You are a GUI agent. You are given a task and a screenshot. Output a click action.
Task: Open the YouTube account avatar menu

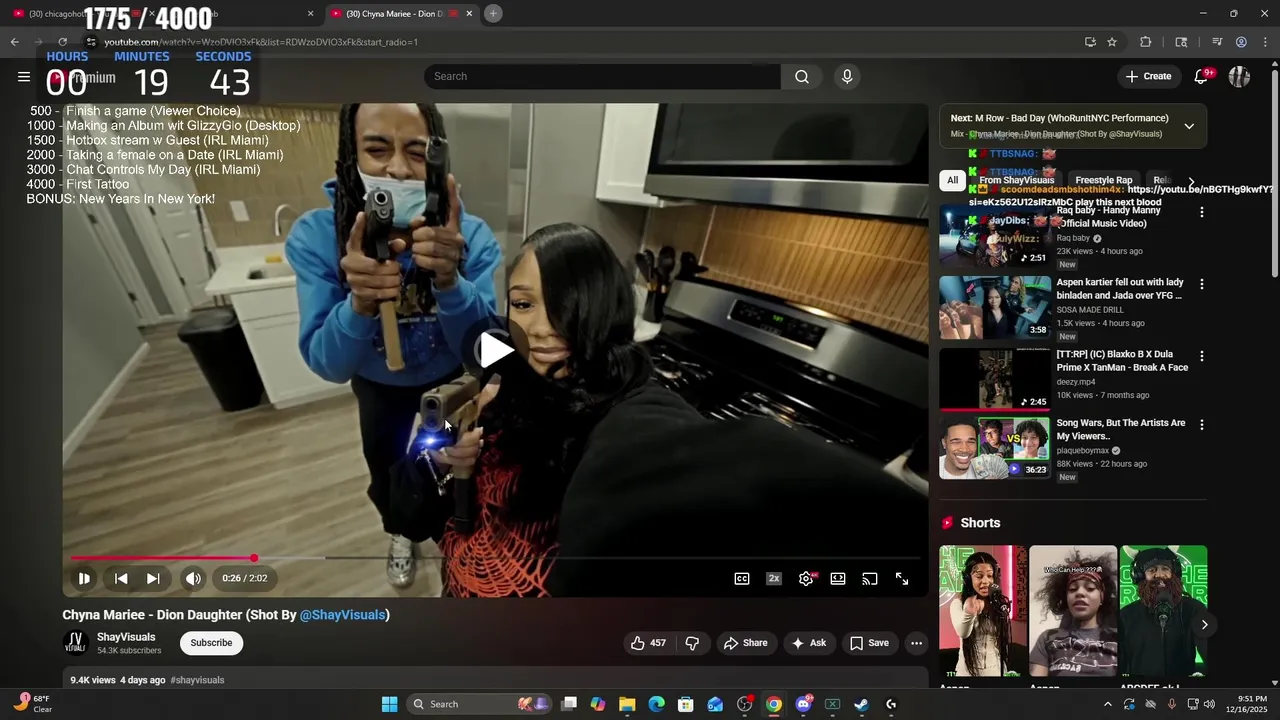point(1240,76)
